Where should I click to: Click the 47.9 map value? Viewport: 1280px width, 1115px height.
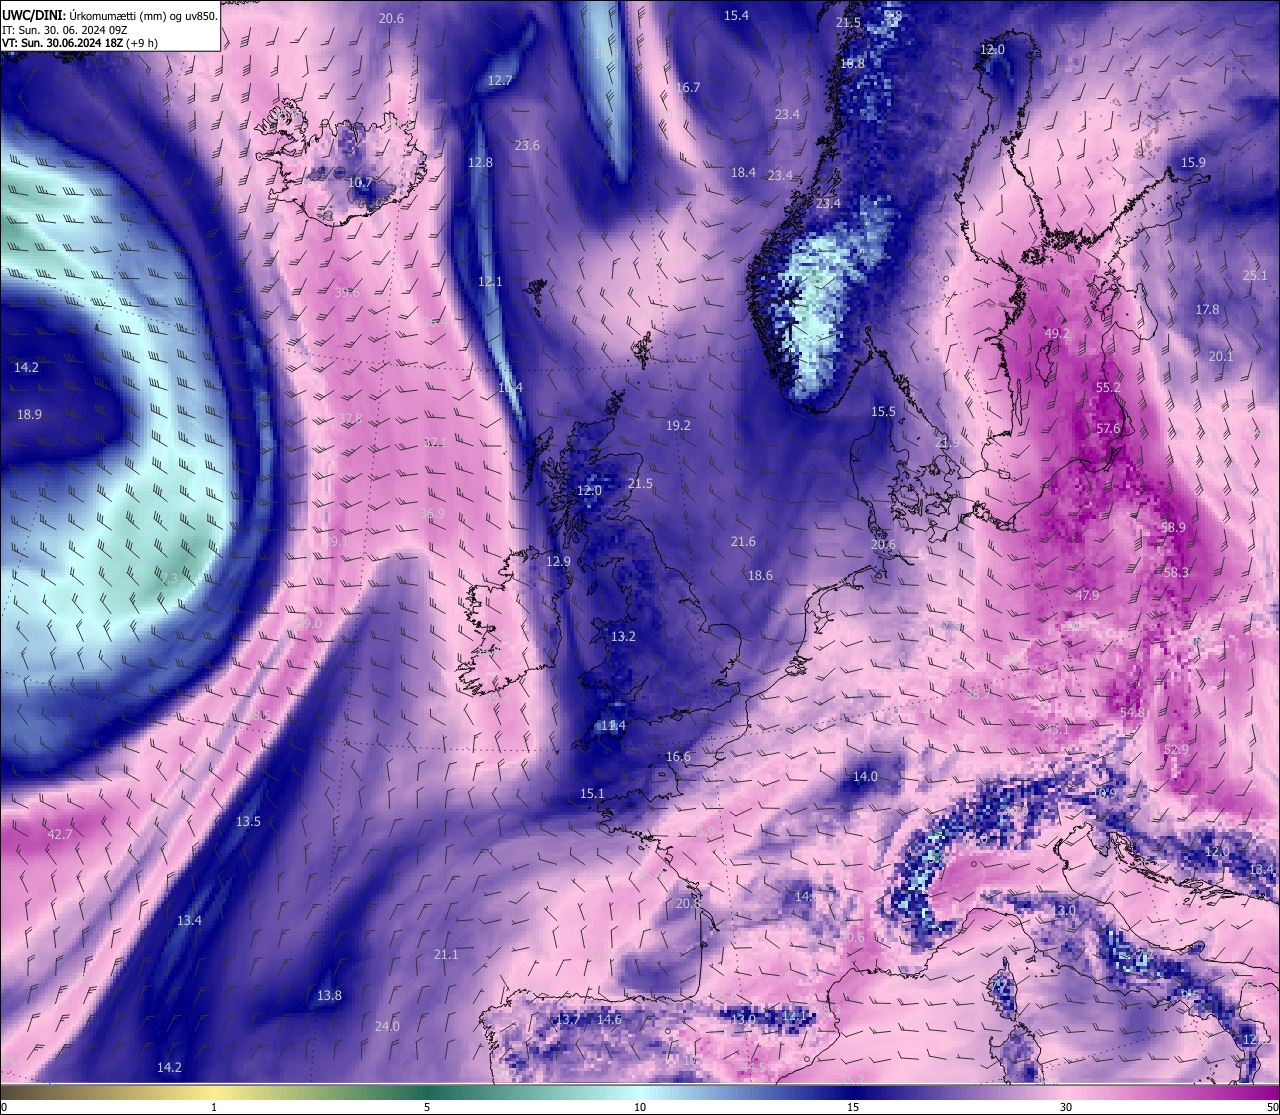pos(1087,595)
